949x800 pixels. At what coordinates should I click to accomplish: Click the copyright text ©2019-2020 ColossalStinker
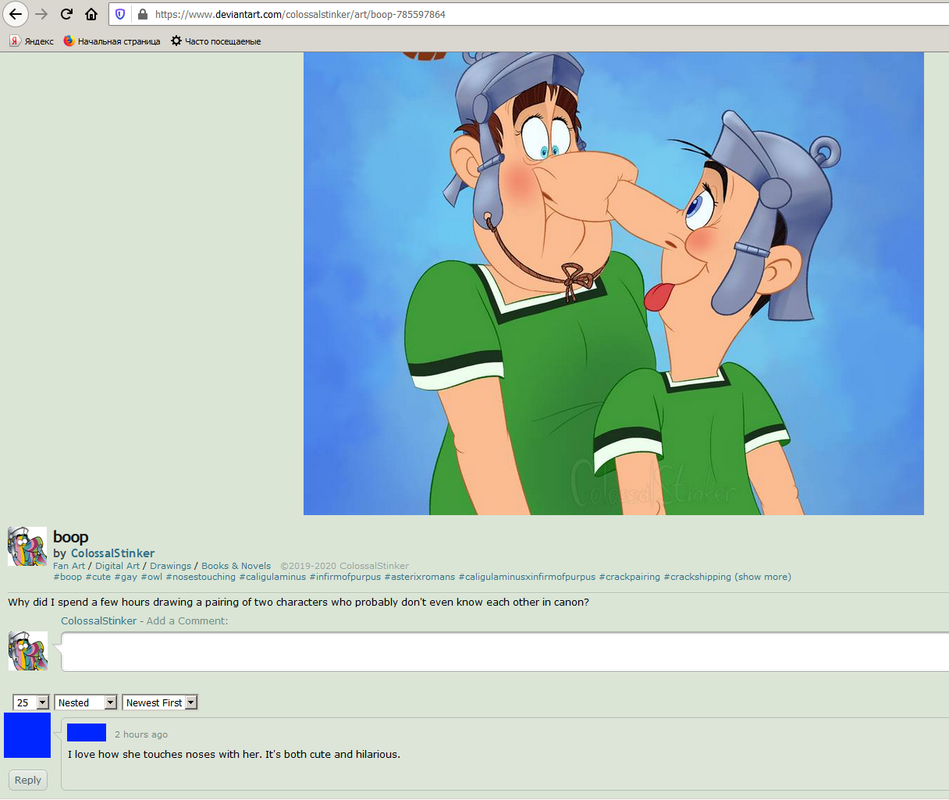click(x=344, y=566)
